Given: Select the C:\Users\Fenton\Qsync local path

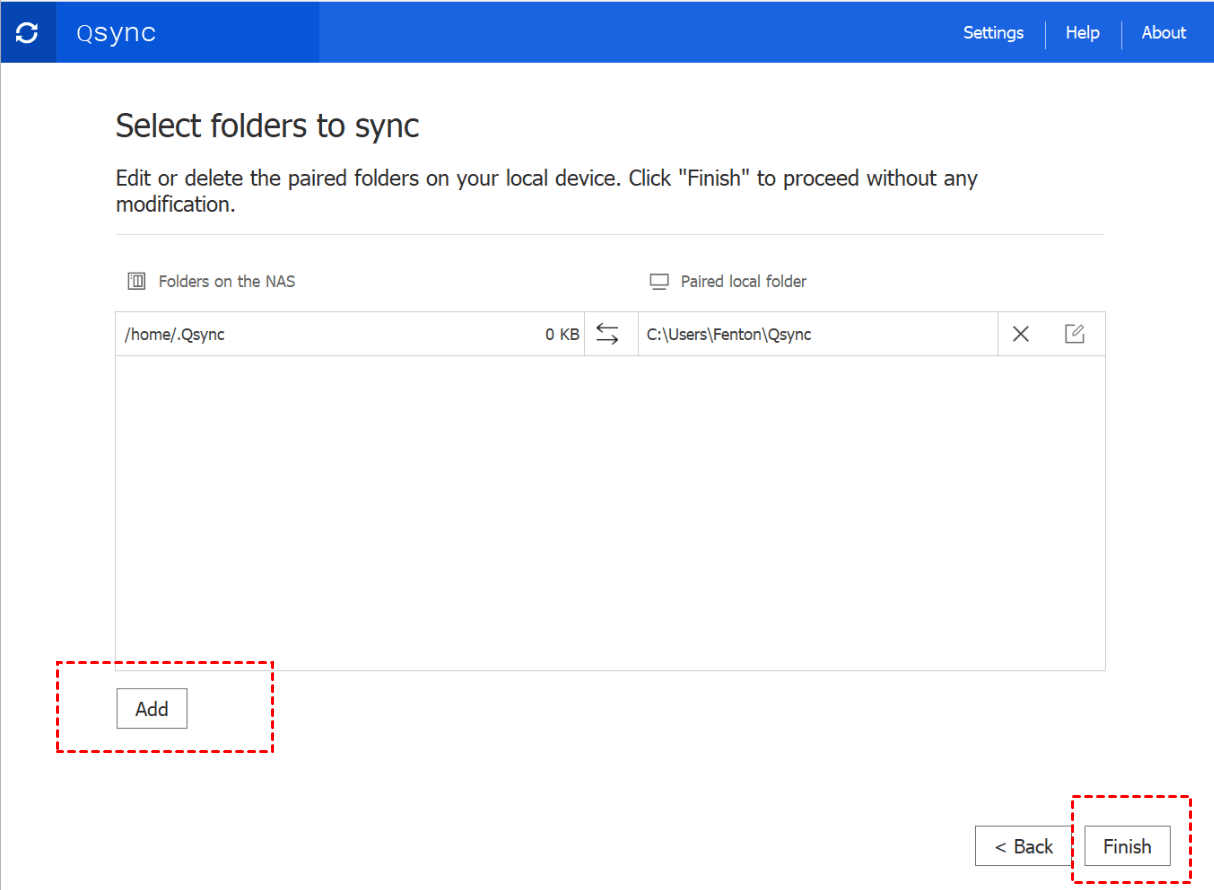Looking at the screenshot, I should click(729, 334).
